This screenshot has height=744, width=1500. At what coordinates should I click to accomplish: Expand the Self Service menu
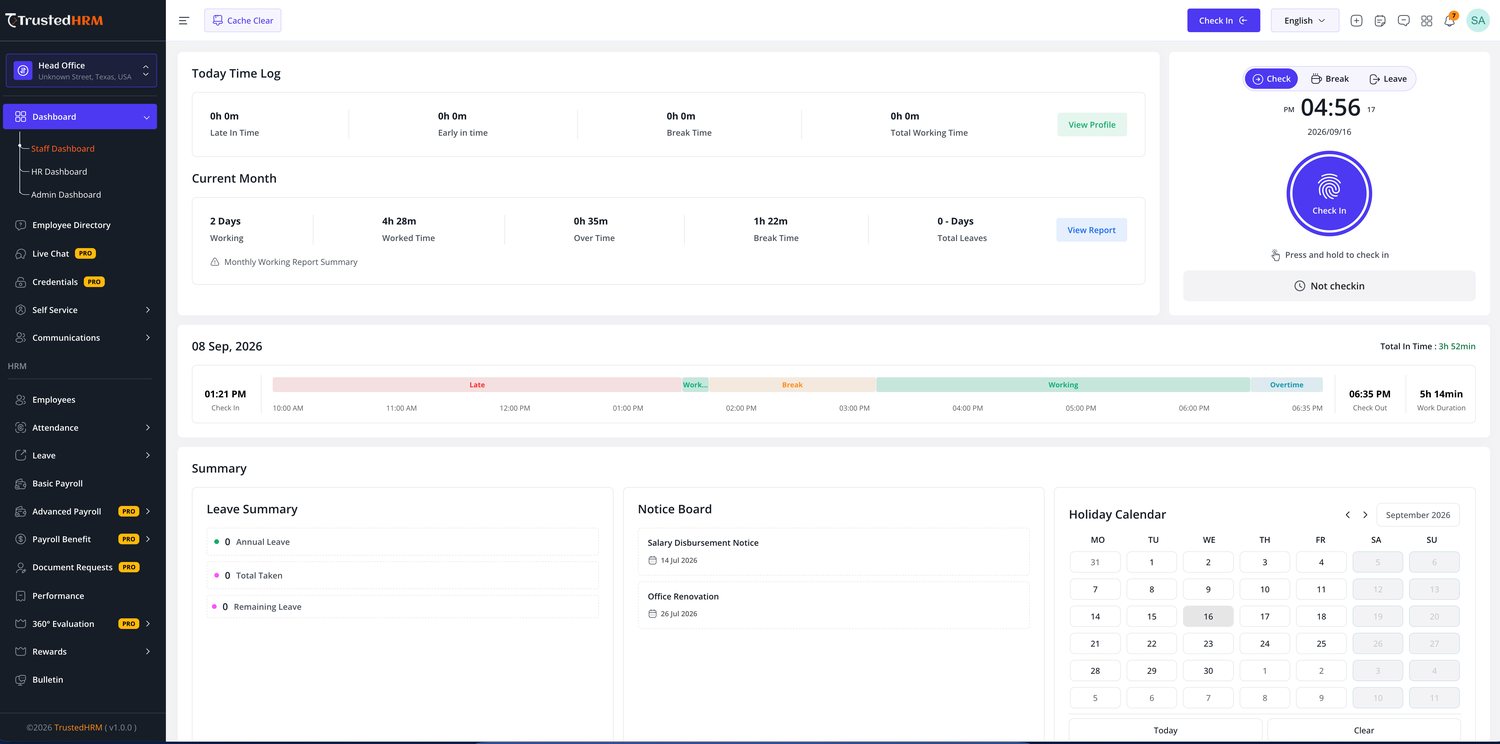(83, 310)
